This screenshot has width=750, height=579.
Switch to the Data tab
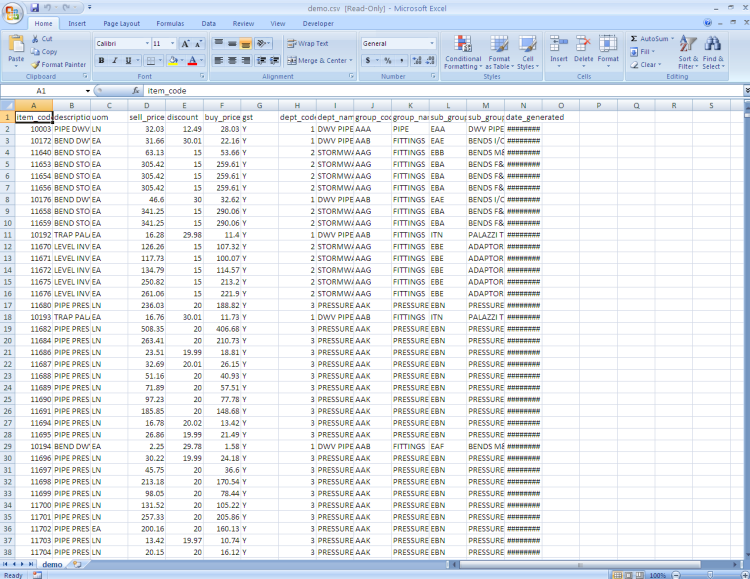(209, 23)
